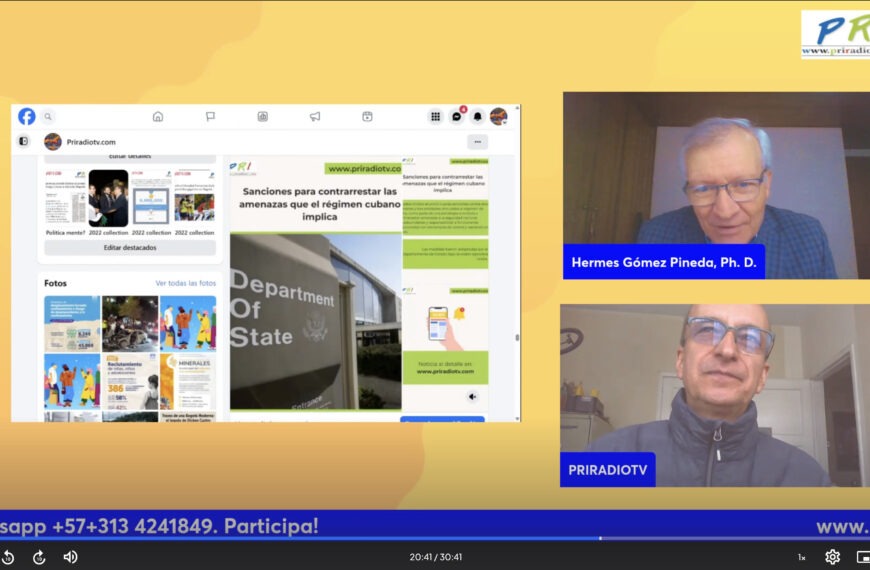
Task: Click the Priradiotv.com page avatar
Action: coord(53,142)
